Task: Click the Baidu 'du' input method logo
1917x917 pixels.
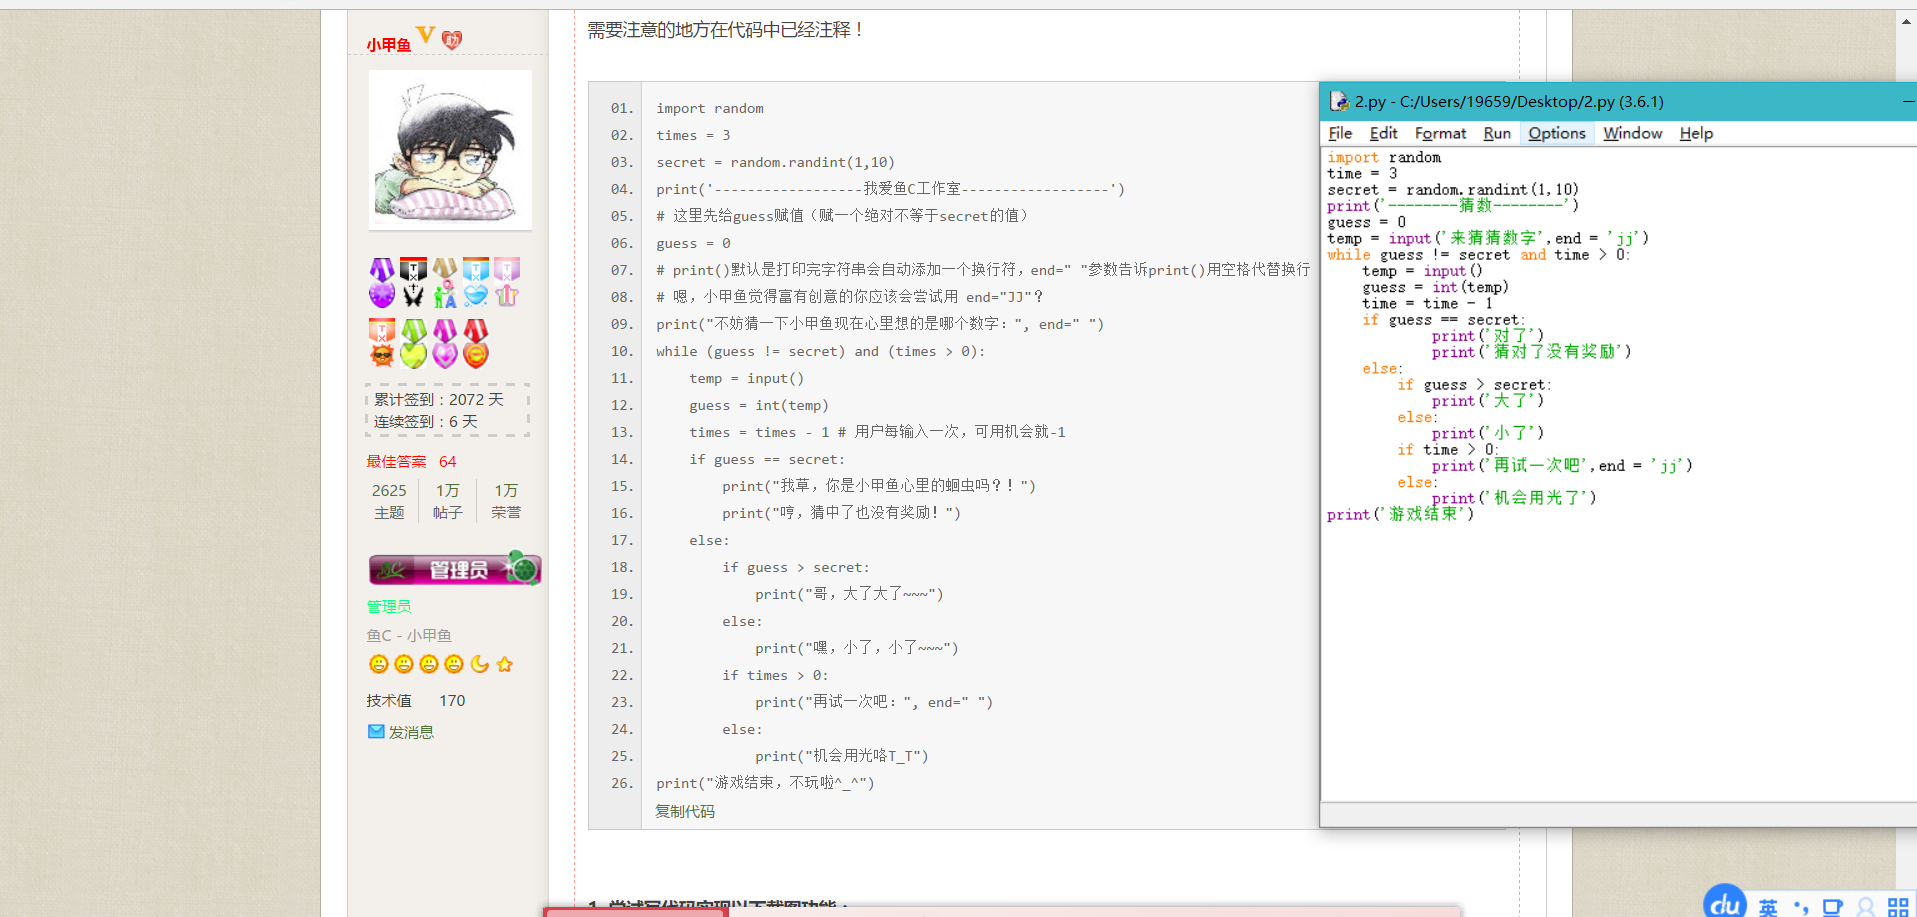Action: 1725,903
